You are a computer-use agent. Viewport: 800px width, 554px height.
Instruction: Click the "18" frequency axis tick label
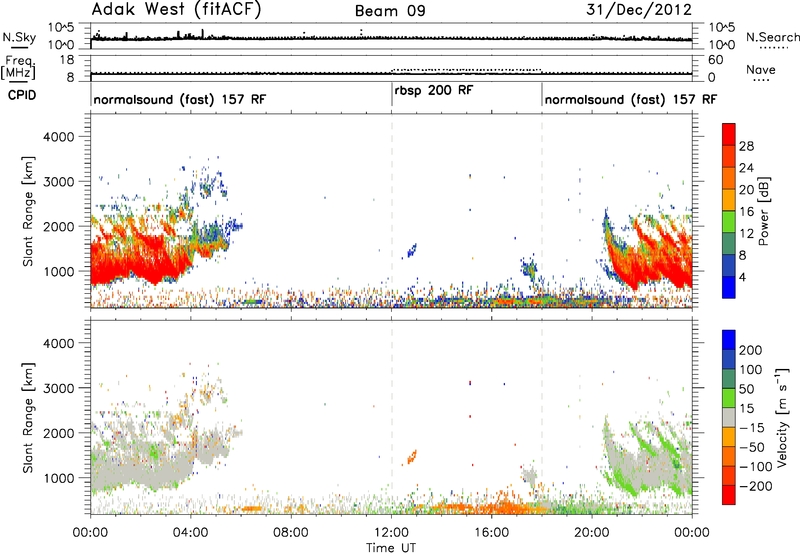point(67,60)
